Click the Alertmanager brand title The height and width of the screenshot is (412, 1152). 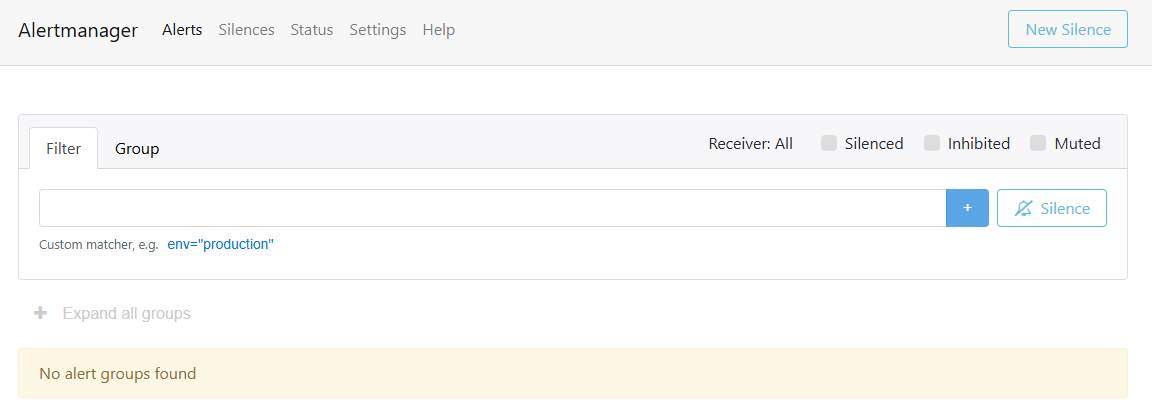(x=78, y=30)
